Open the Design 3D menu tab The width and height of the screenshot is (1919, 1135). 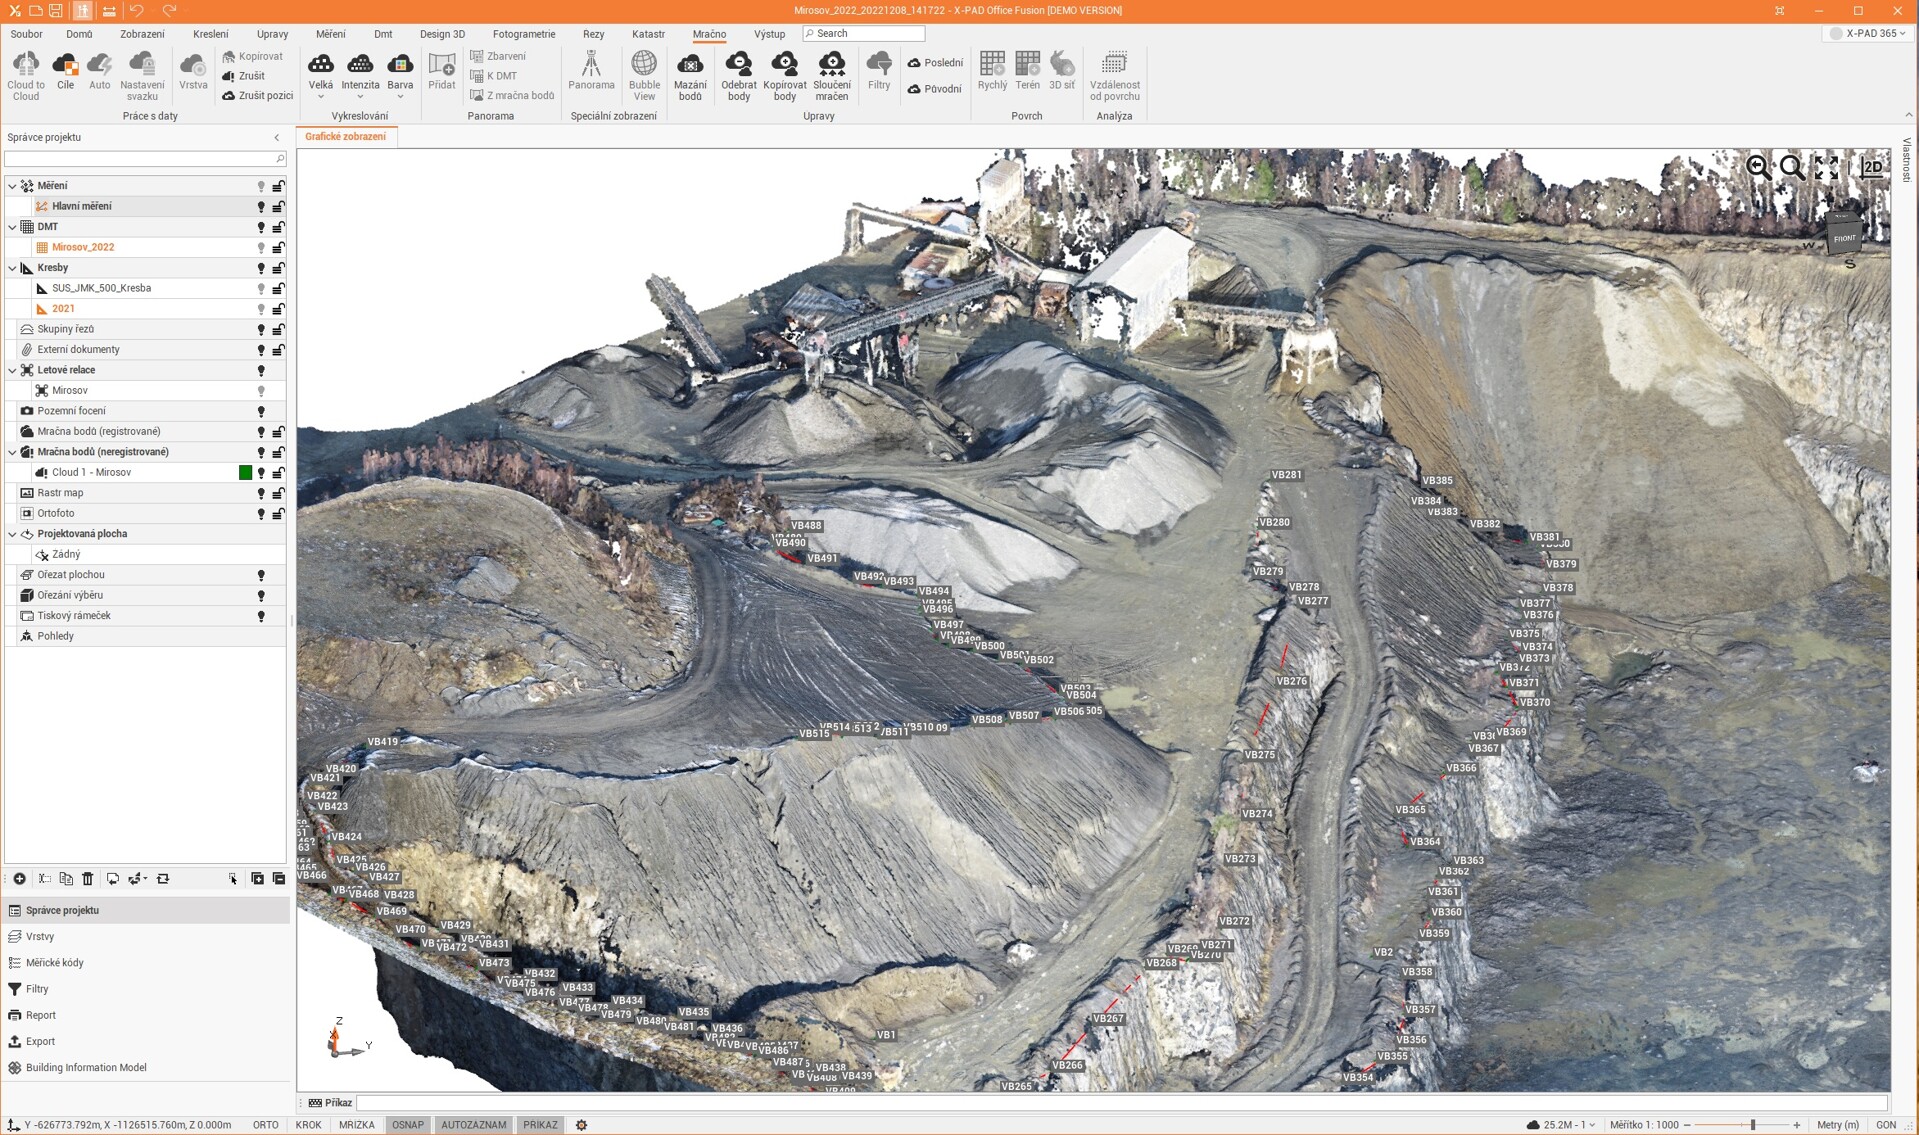442,34
